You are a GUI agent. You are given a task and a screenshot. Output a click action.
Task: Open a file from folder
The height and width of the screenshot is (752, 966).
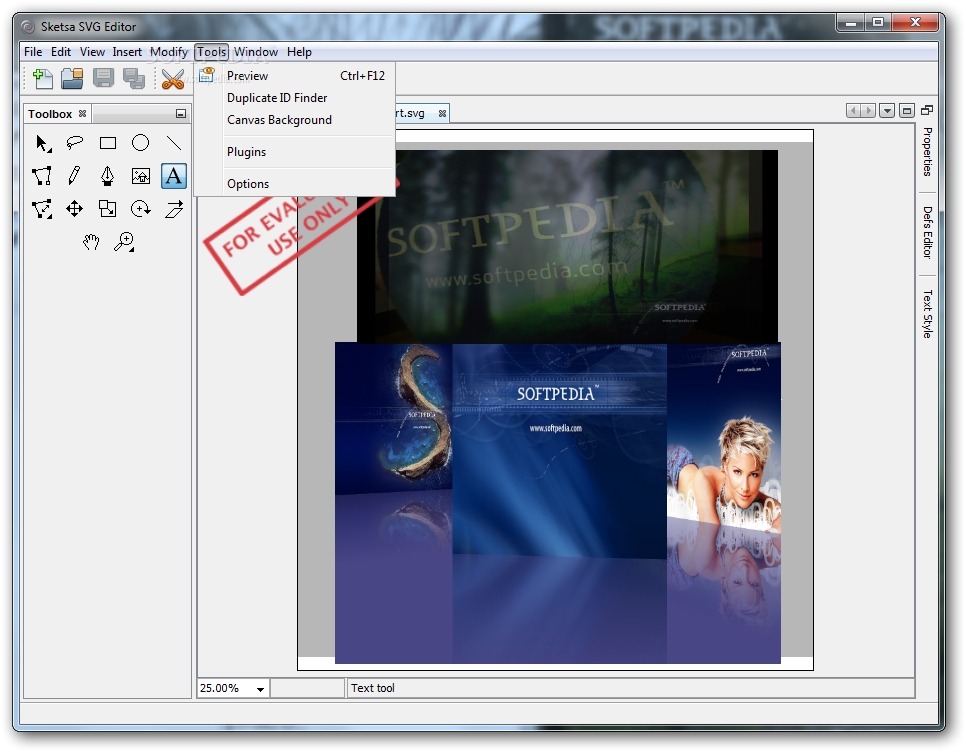pyautogui.click(x=72, y=79)
